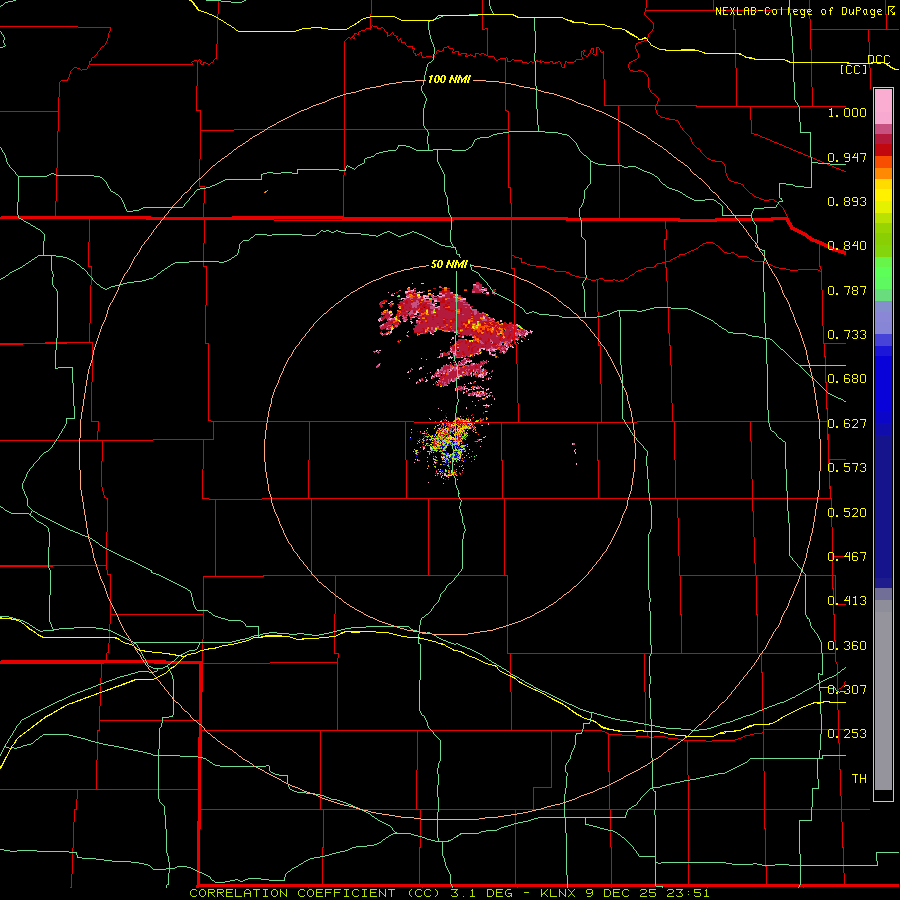Click the 0.573 scale value

[847, 468]
